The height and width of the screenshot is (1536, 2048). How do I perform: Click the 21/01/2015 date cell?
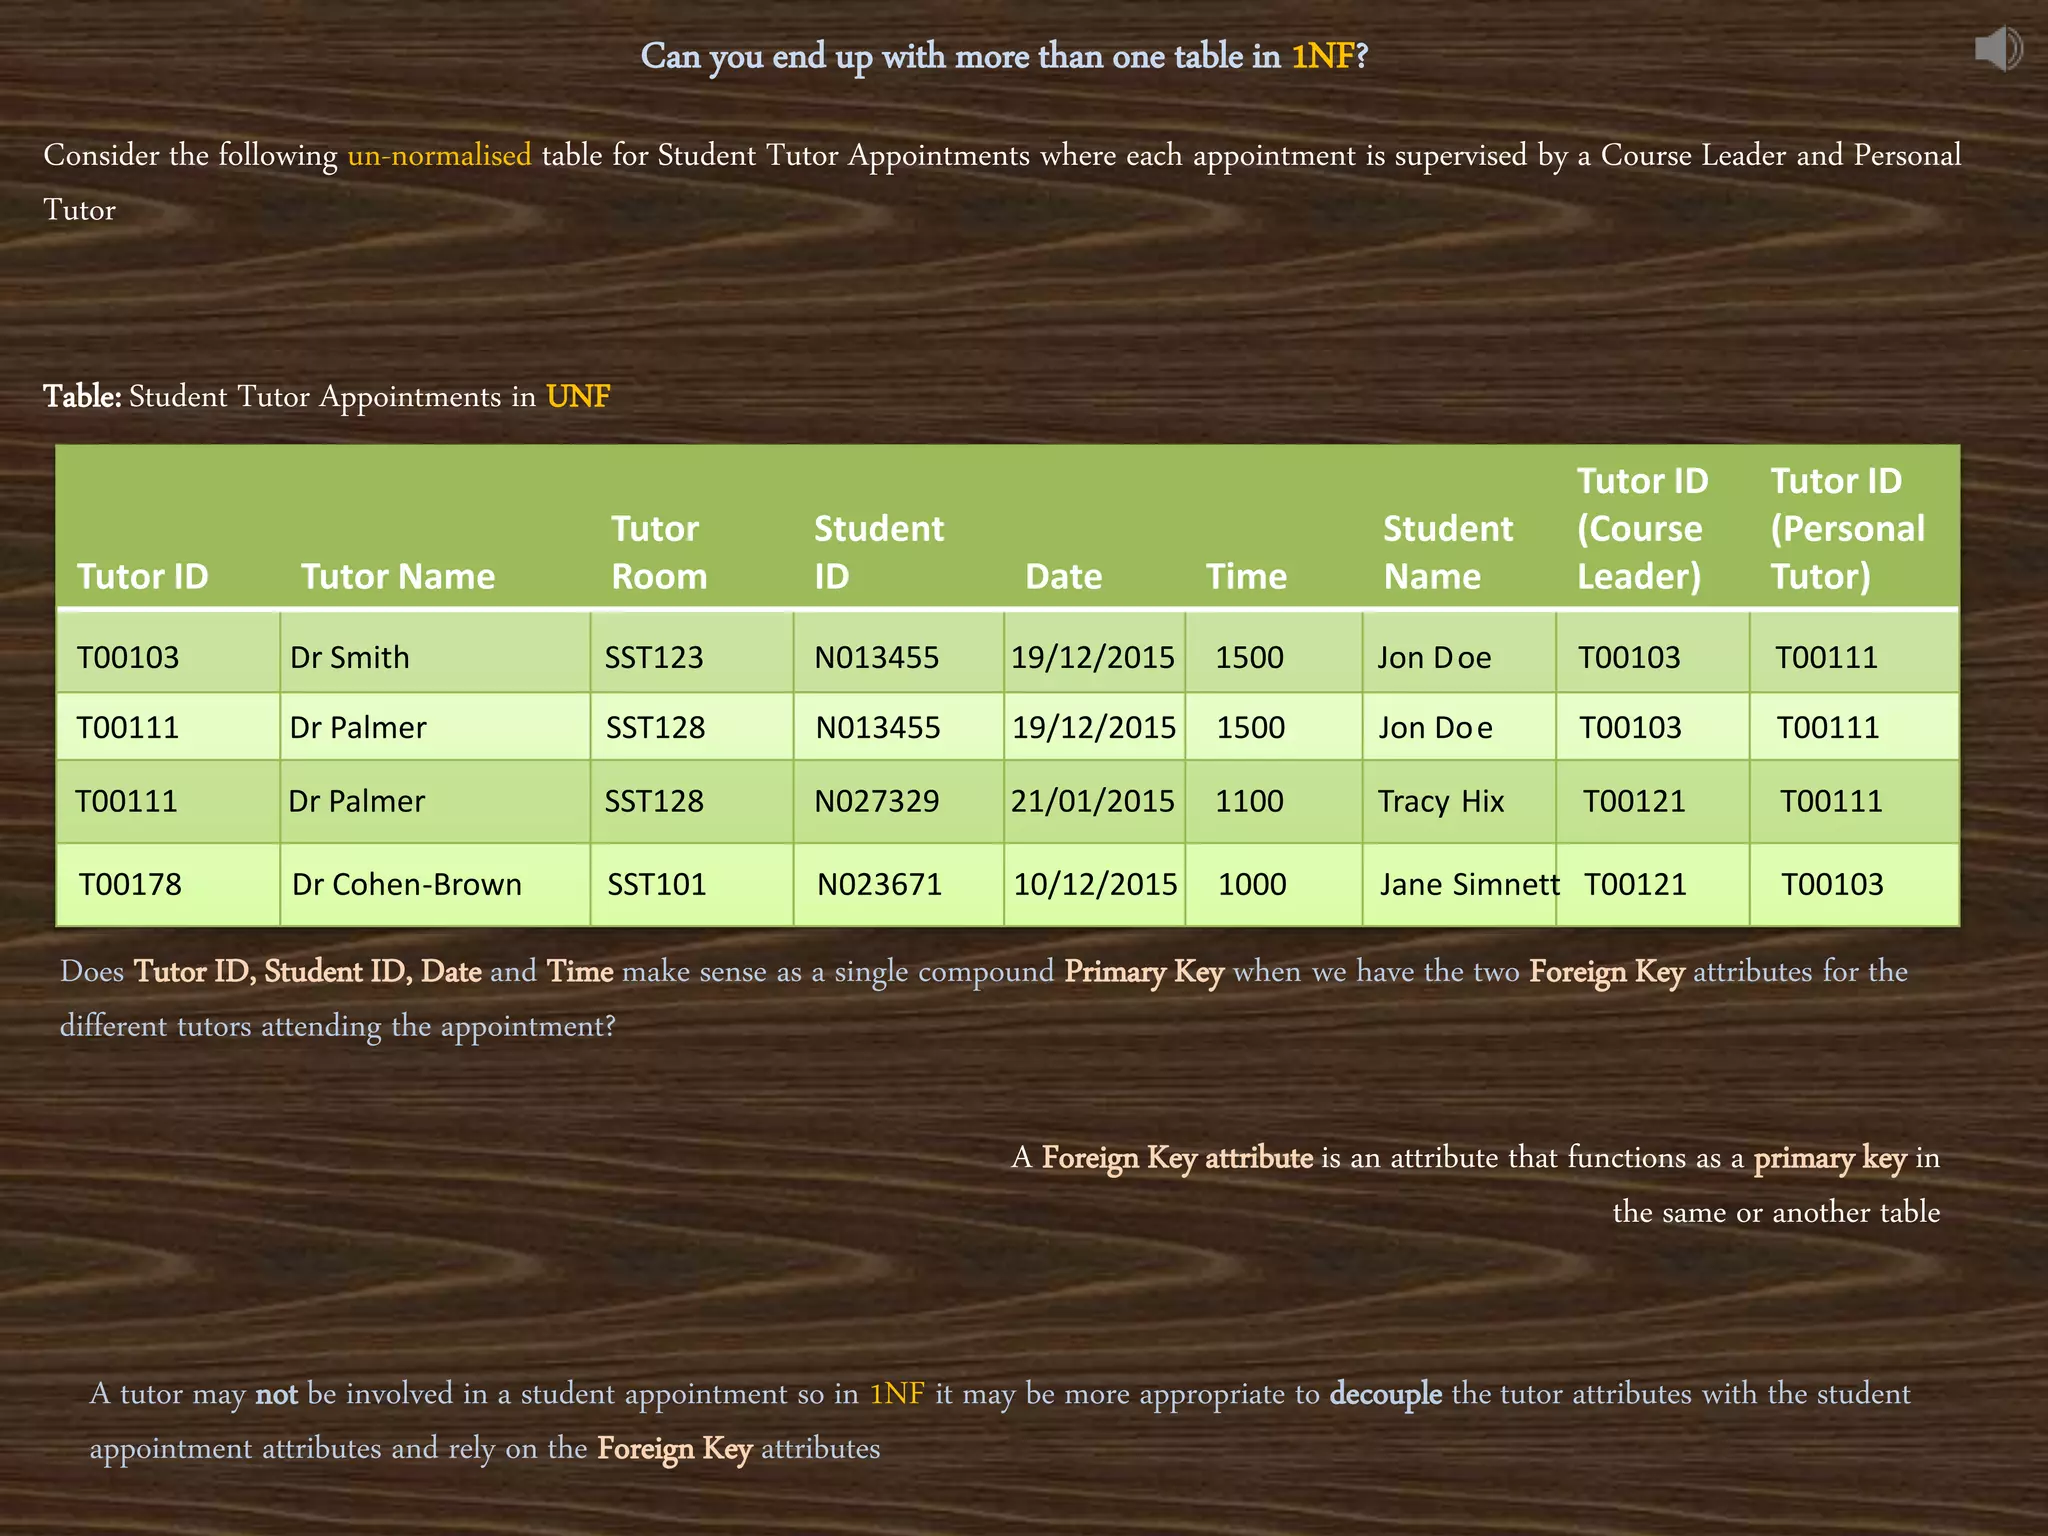pyautogui.click(x=1092, y=801)
